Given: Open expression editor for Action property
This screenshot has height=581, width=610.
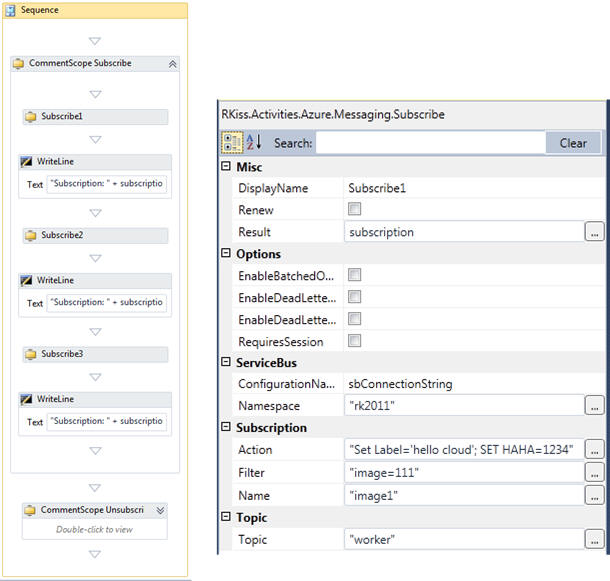Looking at the screenshot, I should [594, 449].
